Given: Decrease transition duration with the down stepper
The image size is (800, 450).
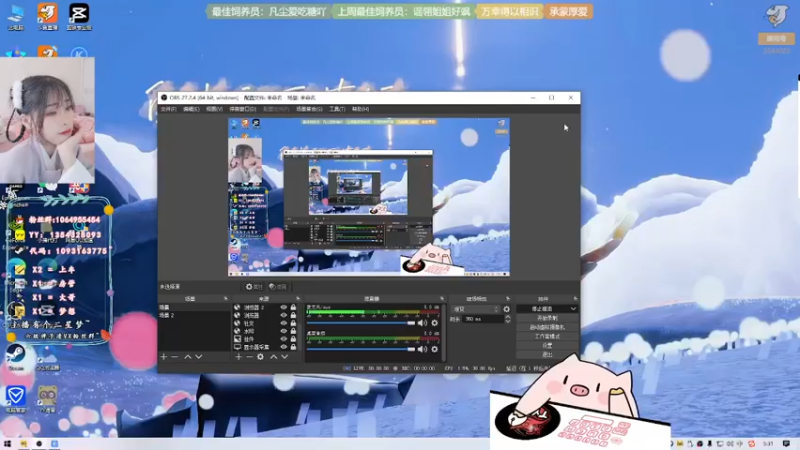Looking at the screenshot, I should (x=508, y=321).
